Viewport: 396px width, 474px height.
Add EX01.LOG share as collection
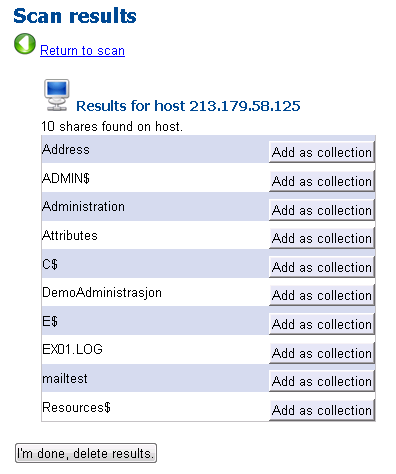pyautogui.click(x=322, y=353)
